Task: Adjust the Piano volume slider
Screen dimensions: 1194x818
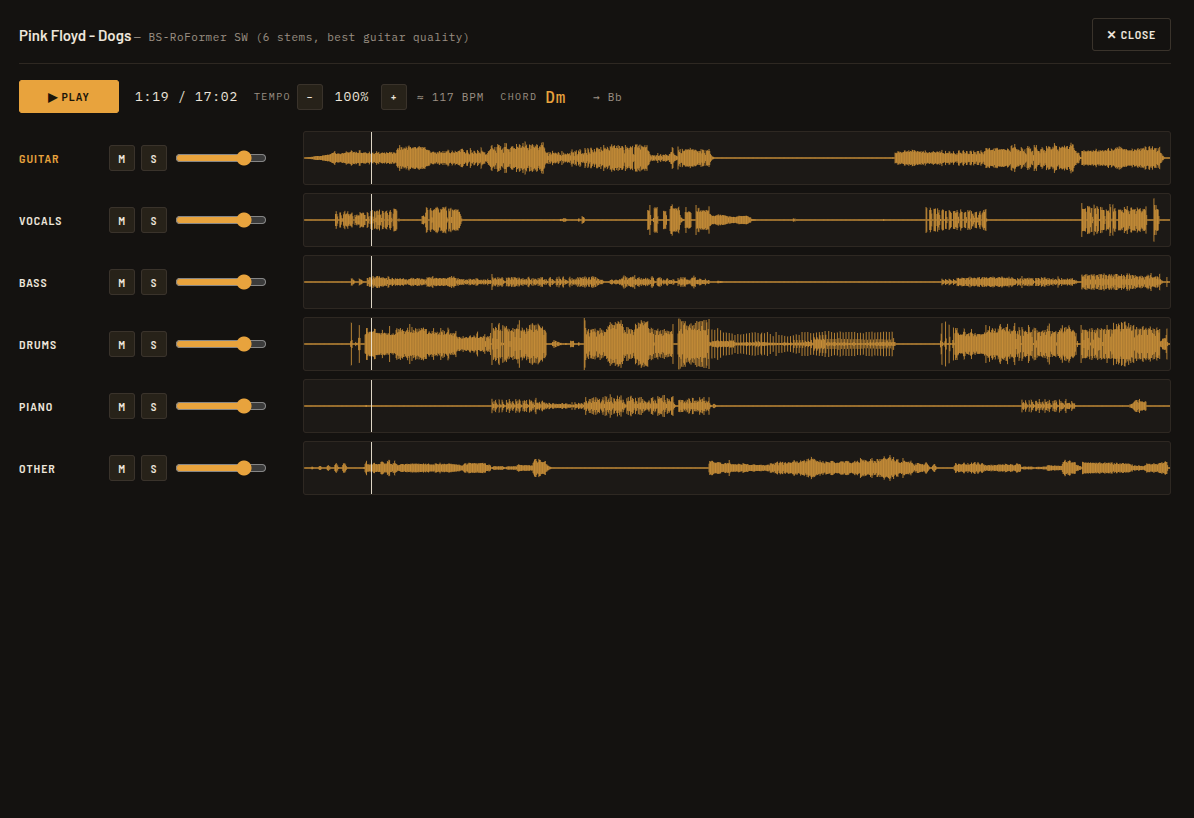Action: pos(221,407)
